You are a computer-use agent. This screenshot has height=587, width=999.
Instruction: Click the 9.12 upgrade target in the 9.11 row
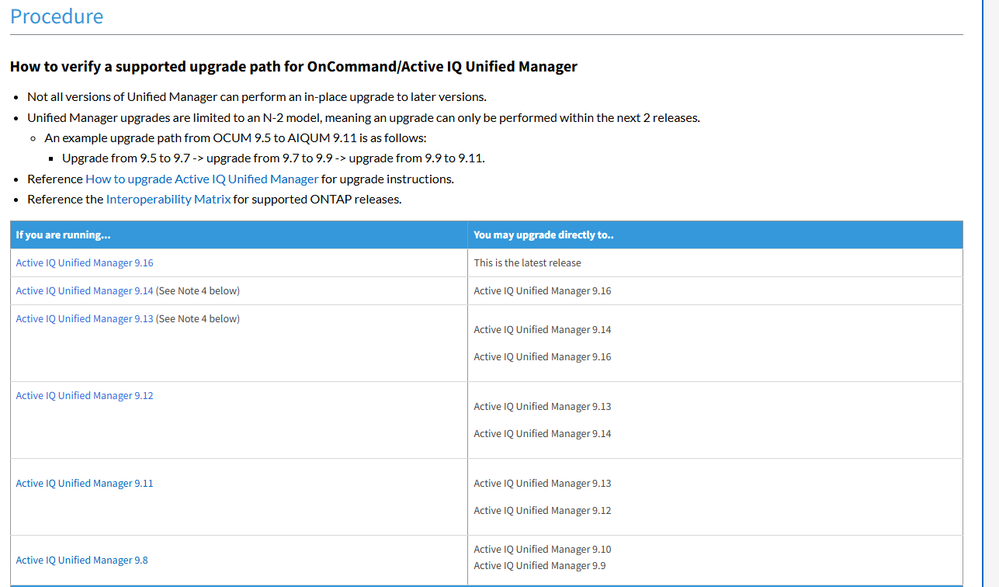542,511
